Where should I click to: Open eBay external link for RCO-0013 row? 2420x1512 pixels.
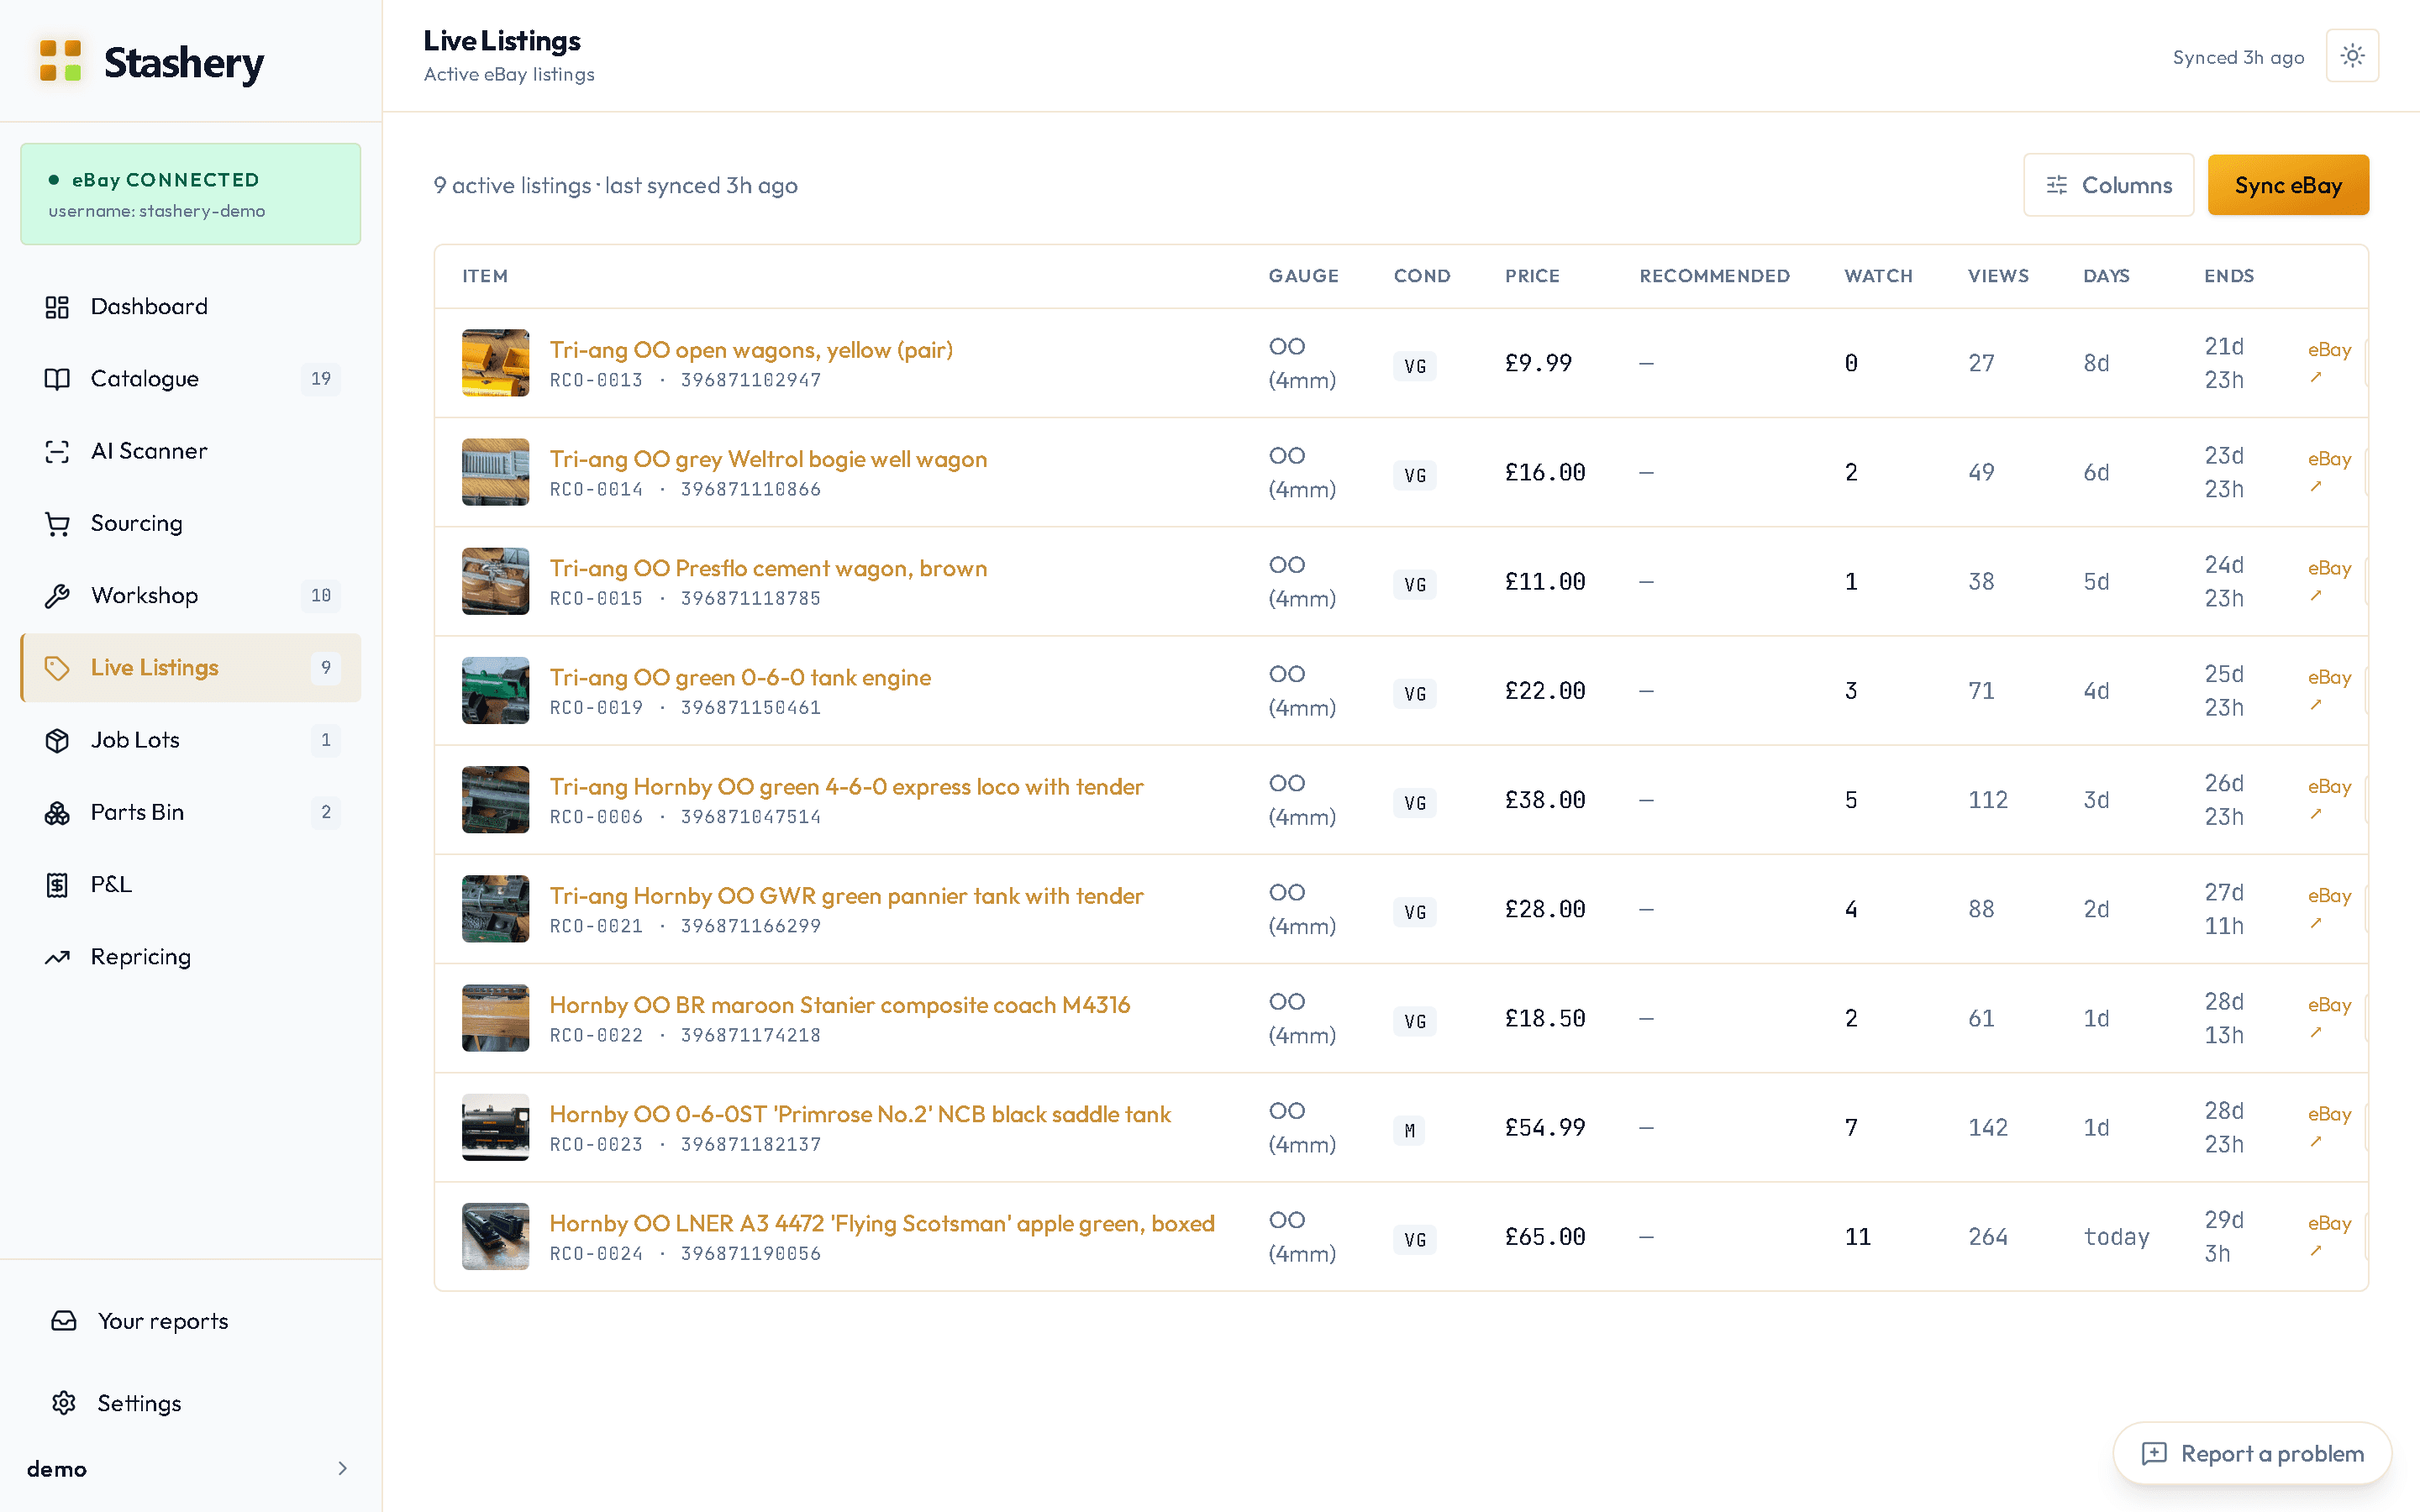(x=2329, y=362)
